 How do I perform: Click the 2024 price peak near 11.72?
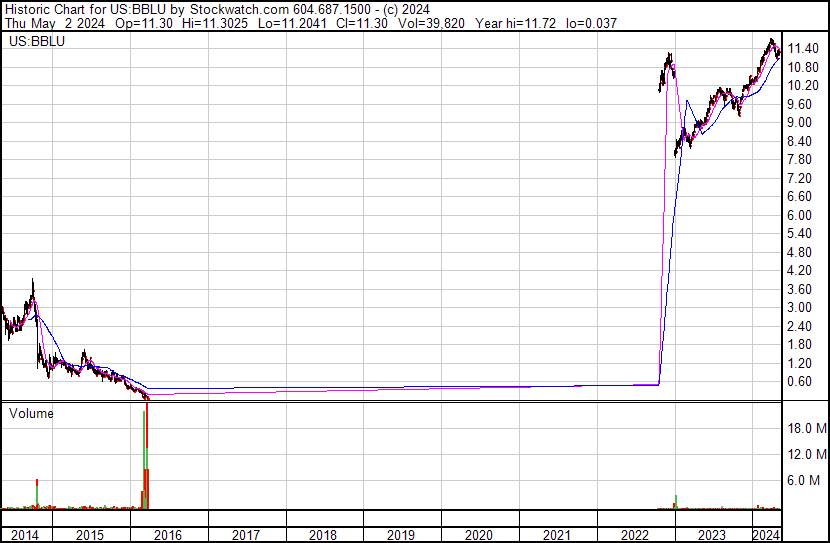pyautogui.click(x=772, y=42)
